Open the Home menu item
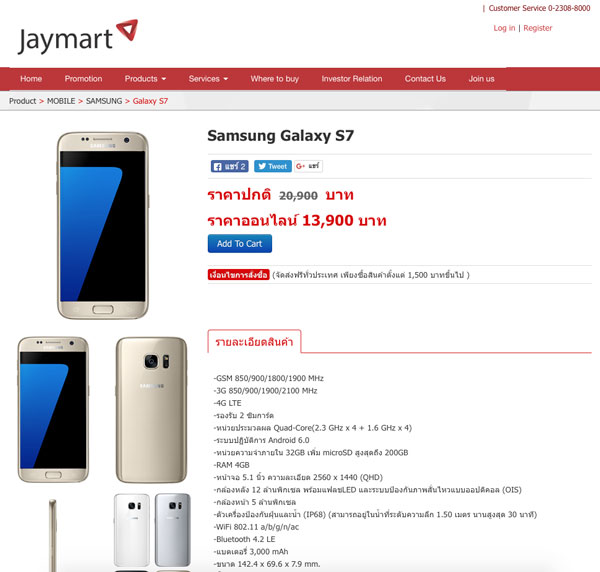The width and height of the screenshot is (600, 572). 31,79
